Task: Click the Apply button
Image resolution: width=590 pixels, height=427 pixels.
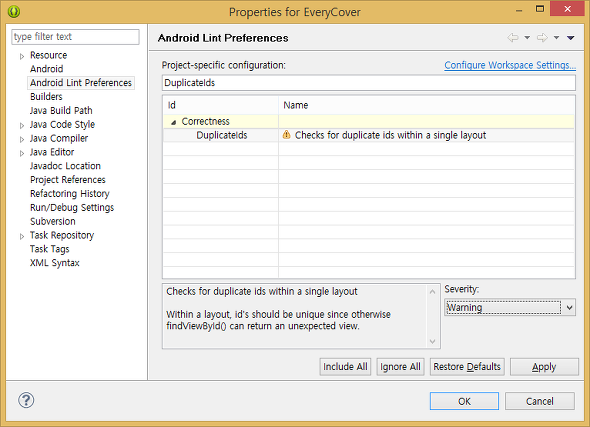Action: pos(544,367)
